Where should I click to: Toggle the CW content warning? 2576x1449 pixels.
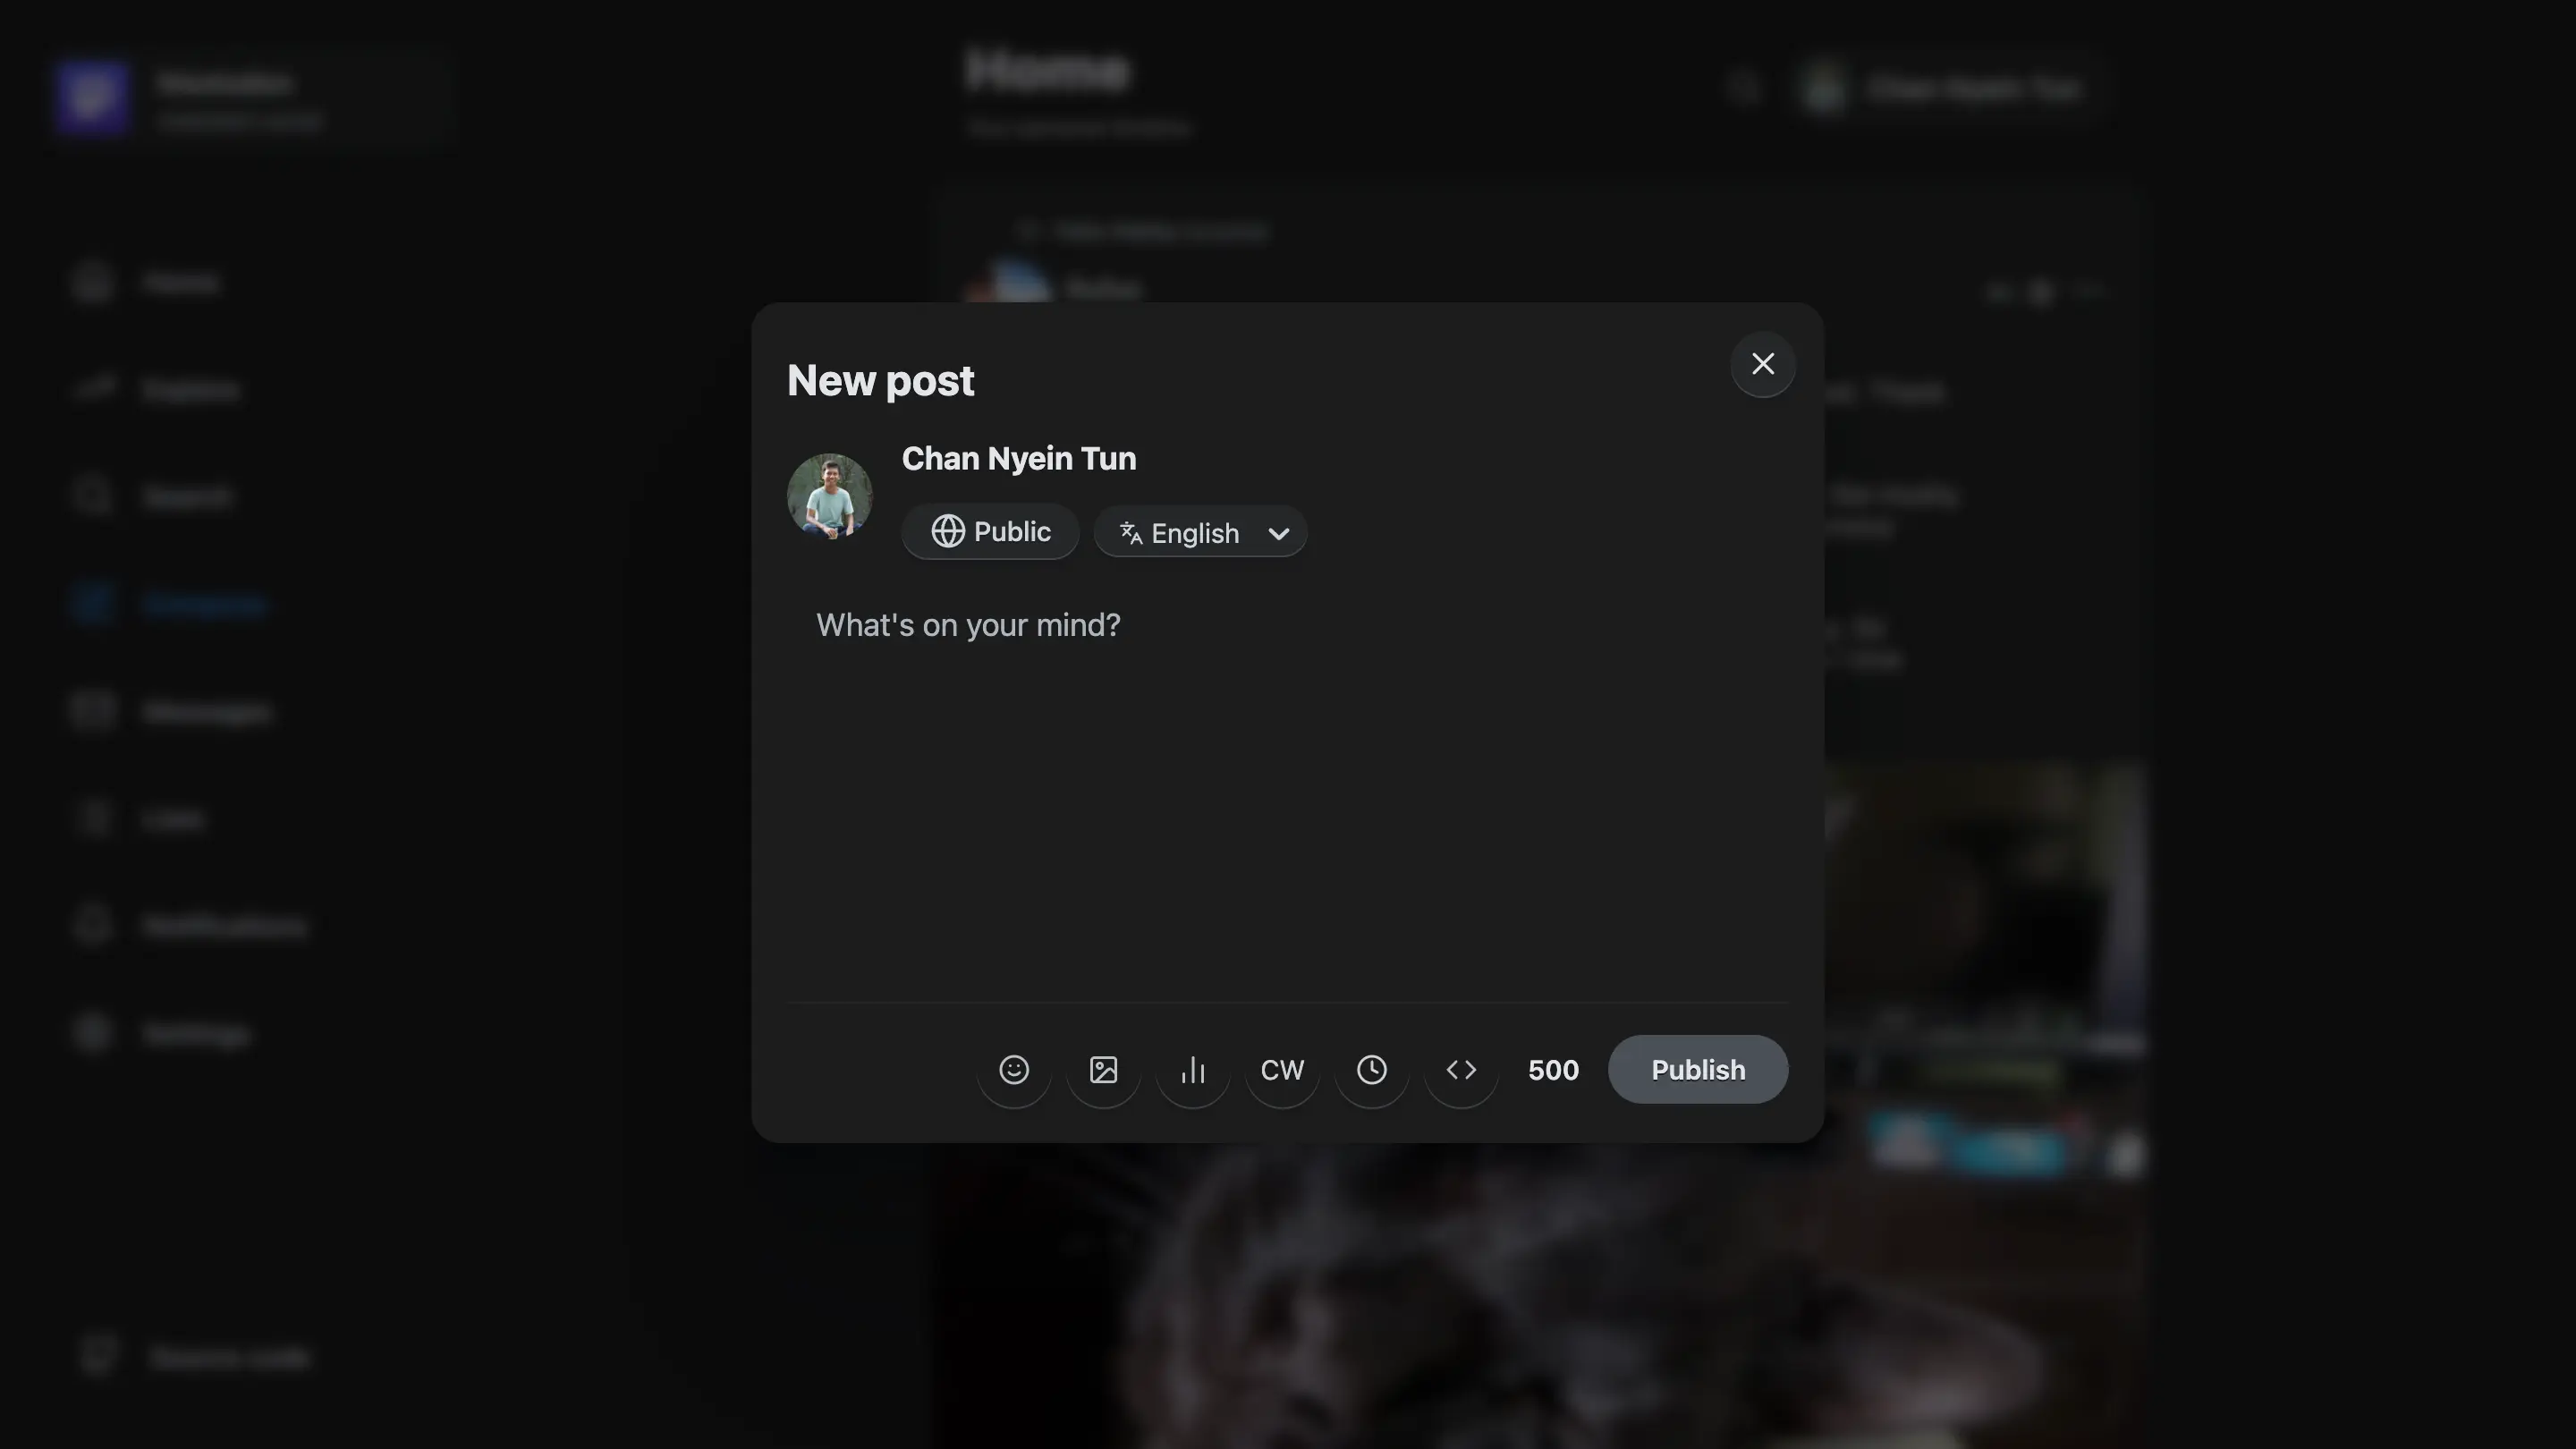(1282, 1070)
